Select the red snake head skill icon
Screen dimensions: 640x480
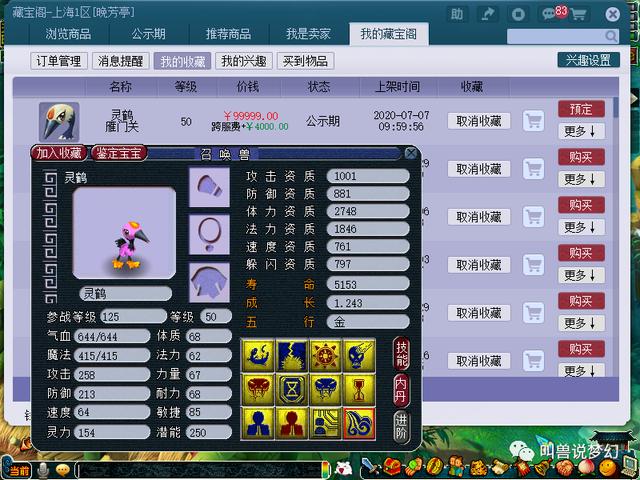coord(258,389)
